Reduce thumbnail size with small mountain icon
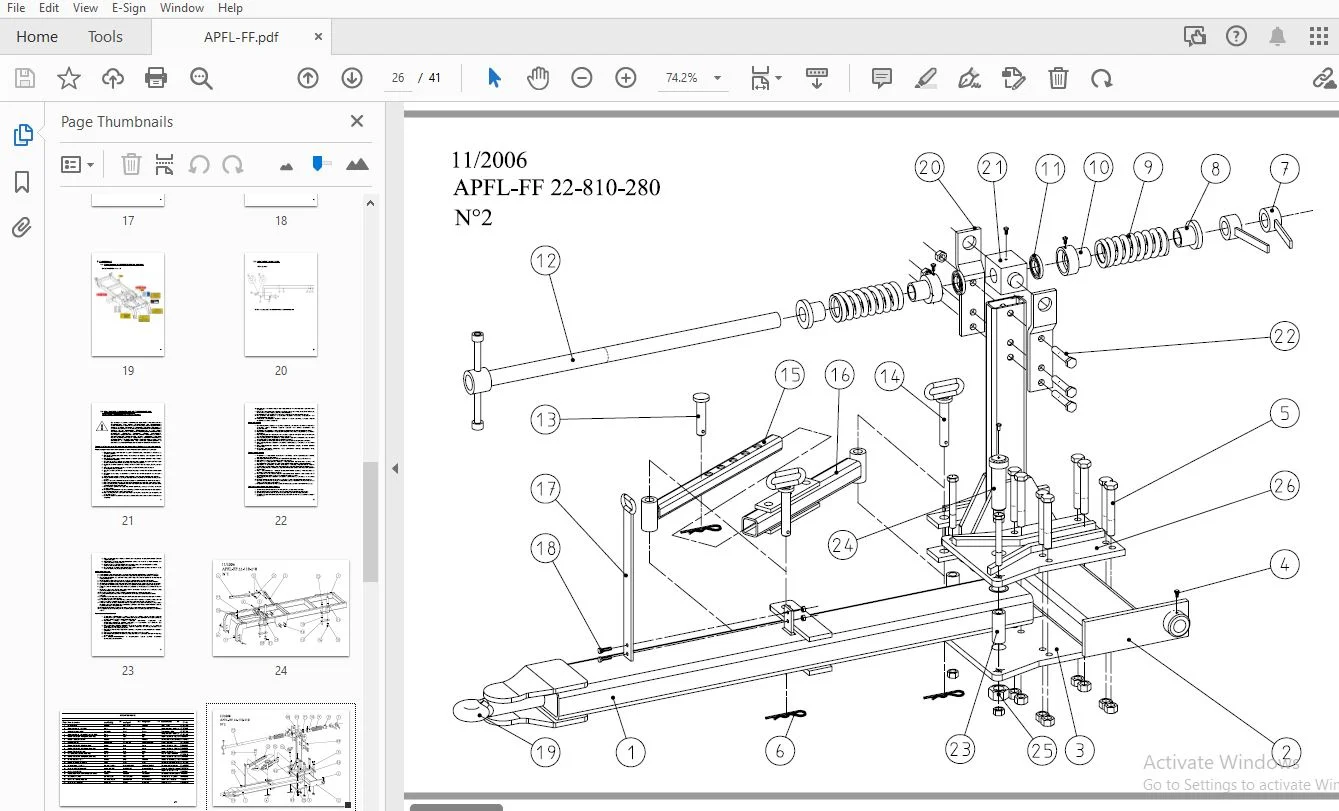The width and height of the screenshot is (1339, 811). tap(286, 165)
